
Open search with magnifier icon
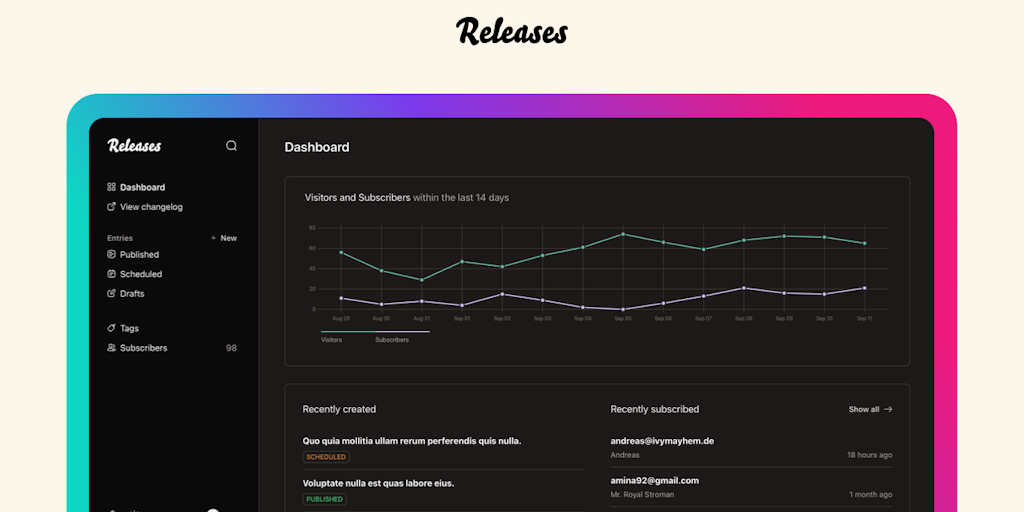(231, 146)
